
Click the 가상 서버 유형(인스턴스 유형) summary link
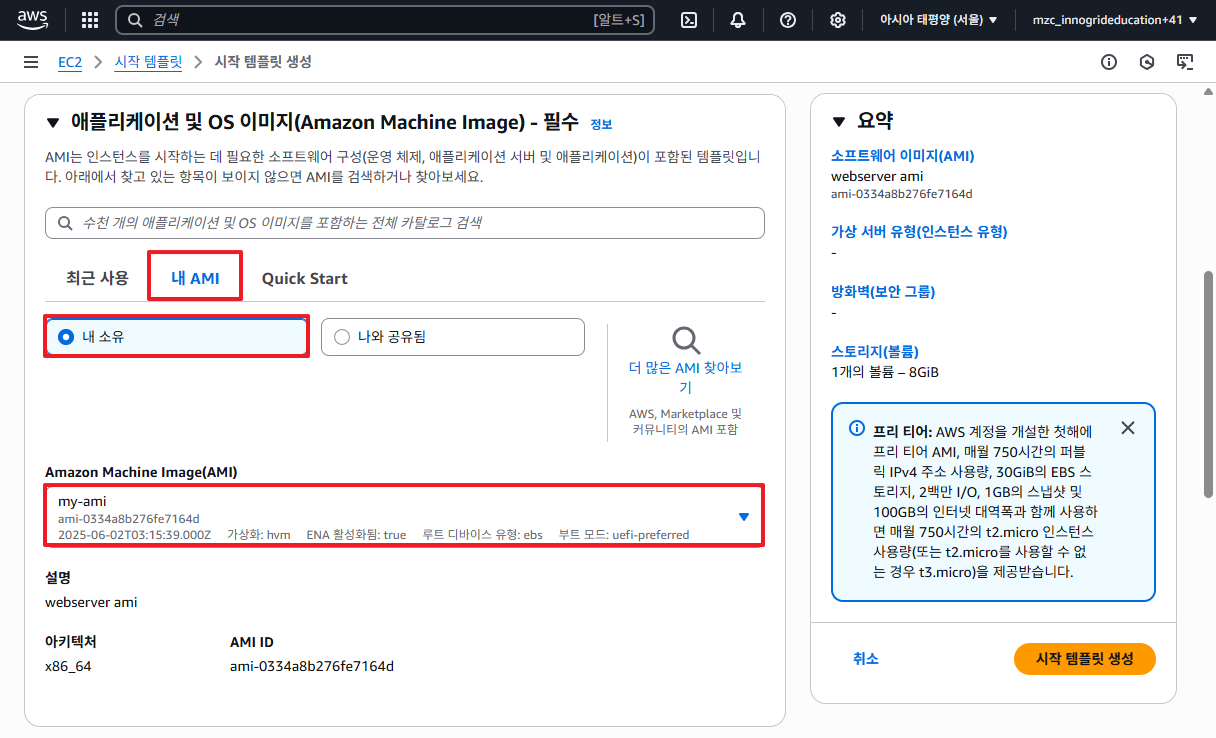tap(919, 231)
